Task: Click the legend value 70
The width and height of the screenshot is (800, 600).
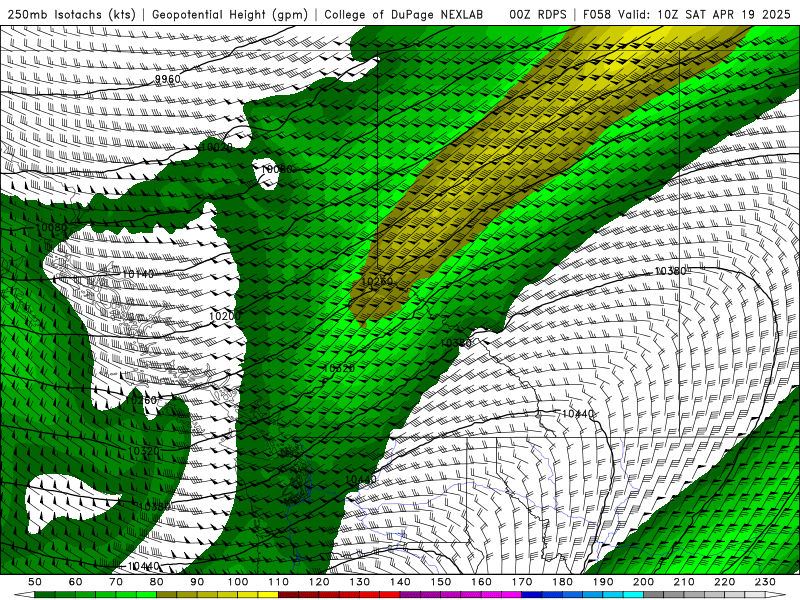Action: [x=116, y=582]
